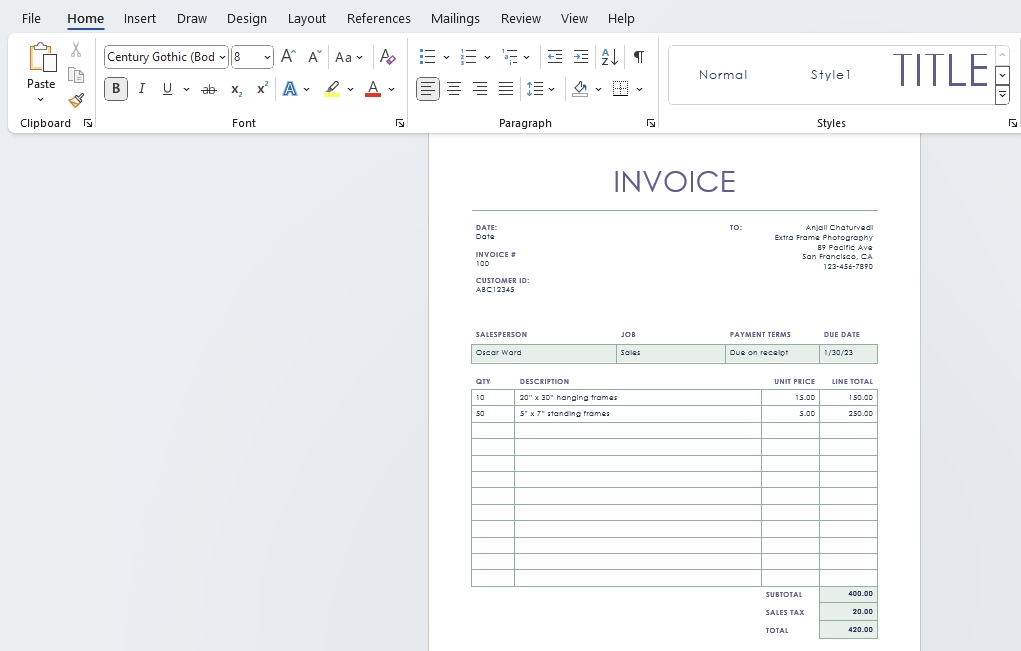Click the Increase Indent icon

[581, 57]
